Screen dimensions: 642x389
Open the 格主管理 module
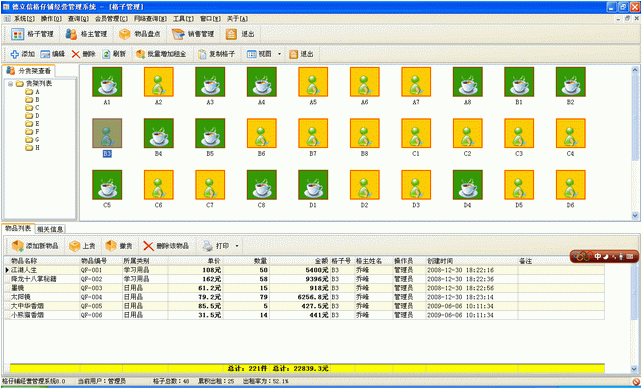(86, 34)
